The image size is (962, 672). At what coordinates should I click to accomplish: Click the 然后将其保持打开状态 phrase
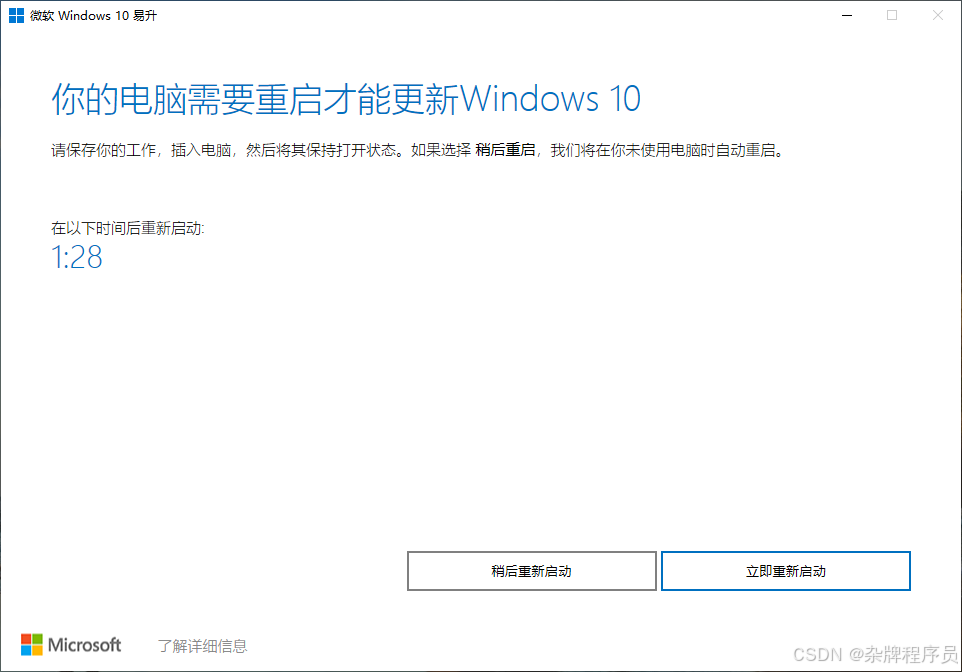(x=321, y=150)
